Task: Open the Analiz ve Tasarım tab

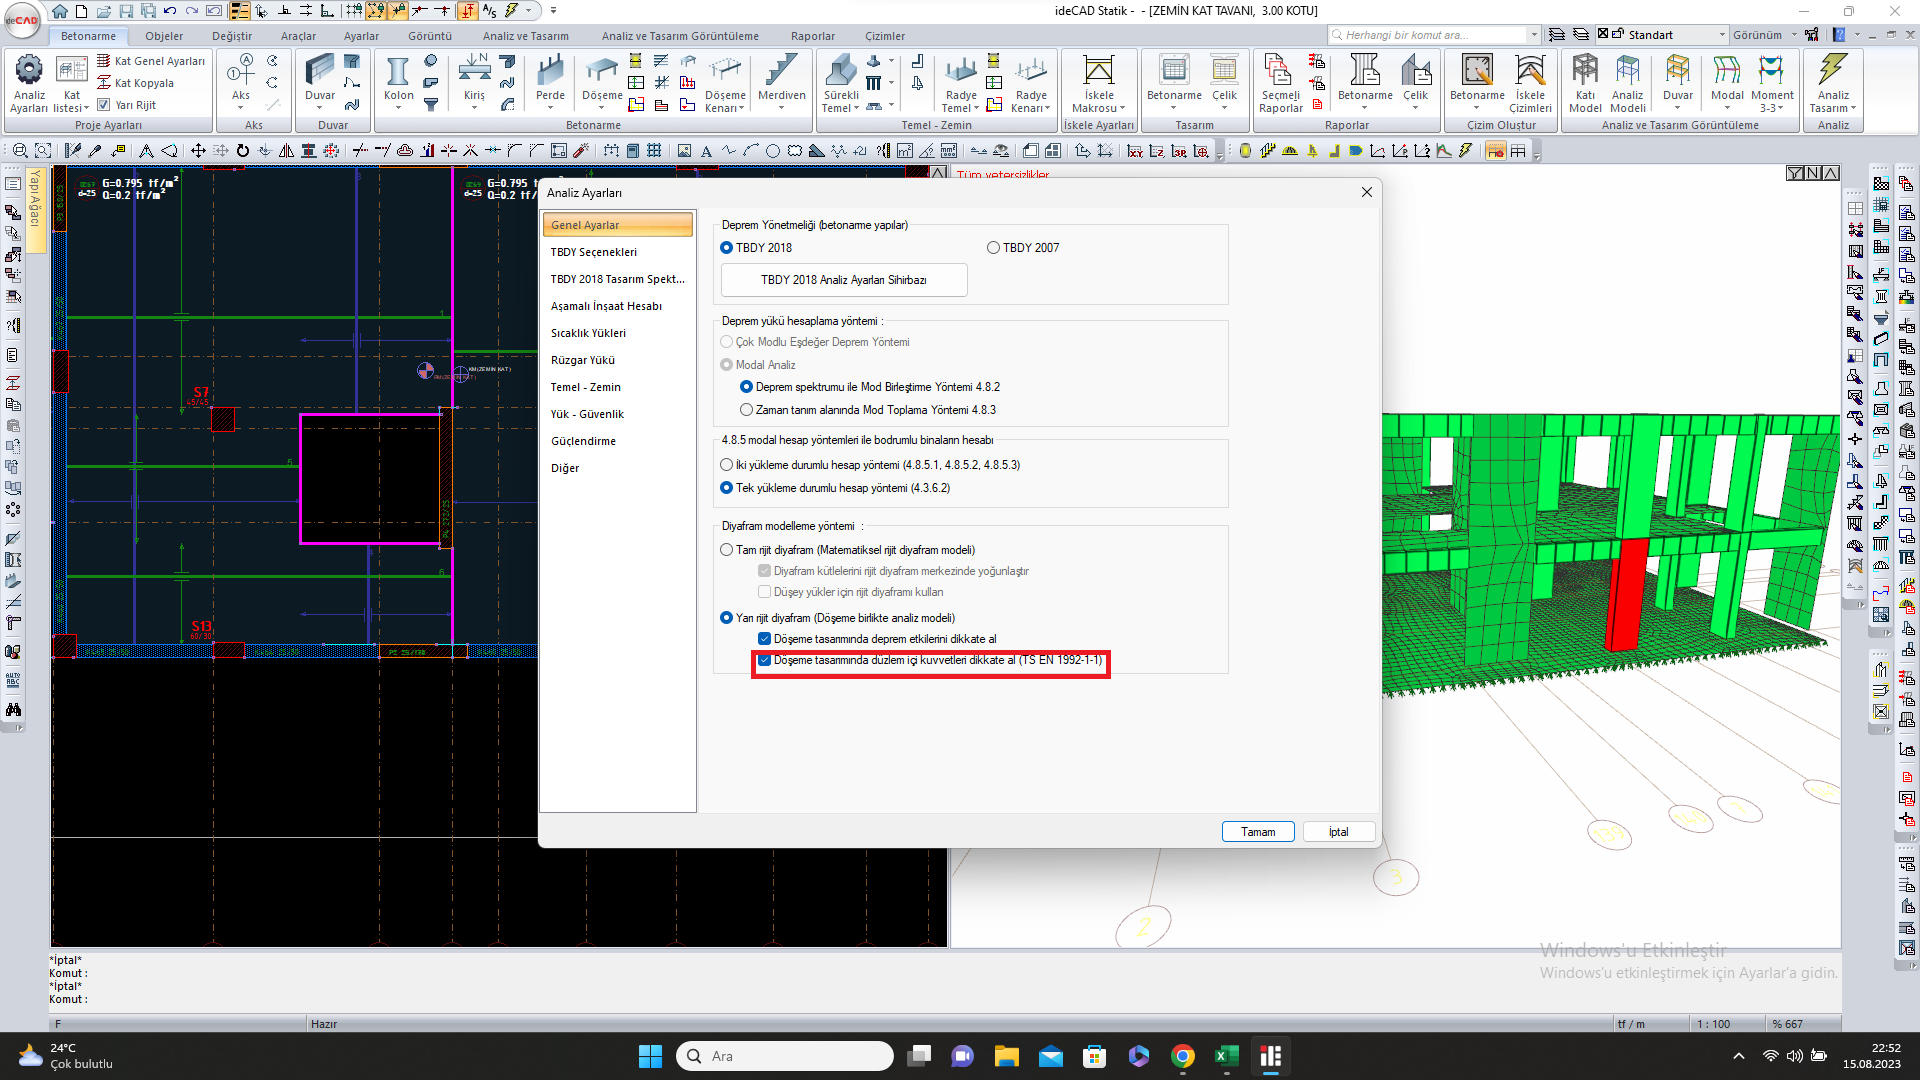Action: coord(525,36)
